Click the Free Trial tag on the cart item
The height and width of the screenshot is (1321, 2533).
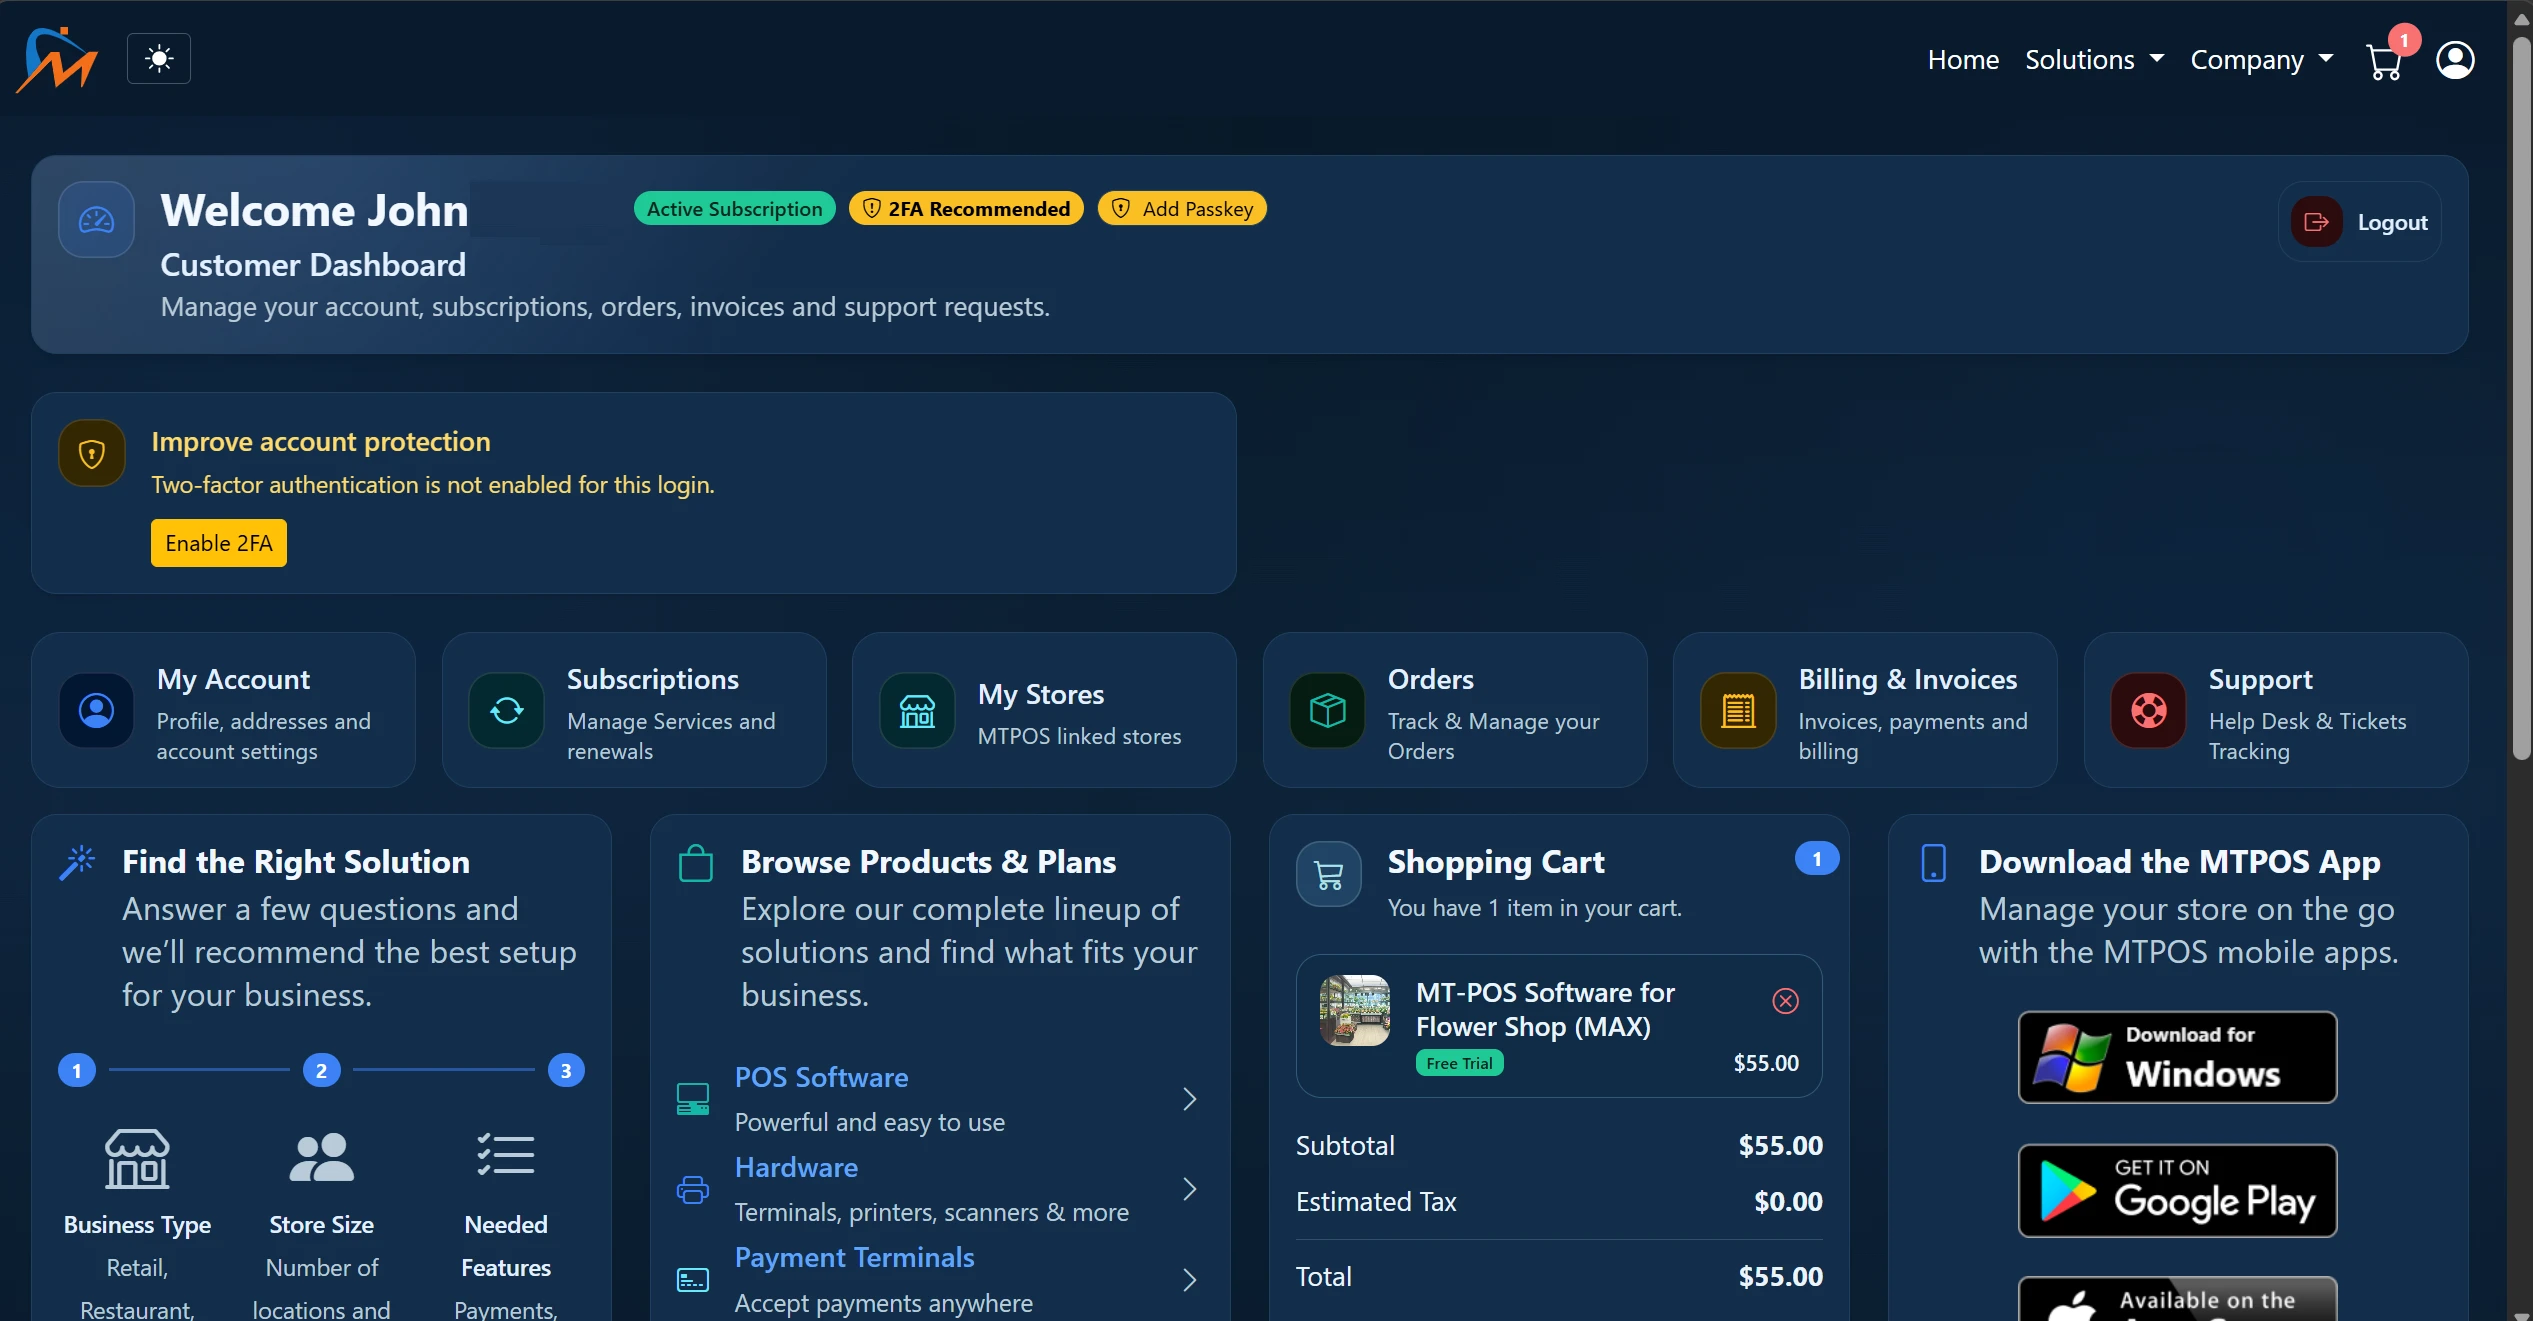pyautogui.click(x=1459, y=1063)
